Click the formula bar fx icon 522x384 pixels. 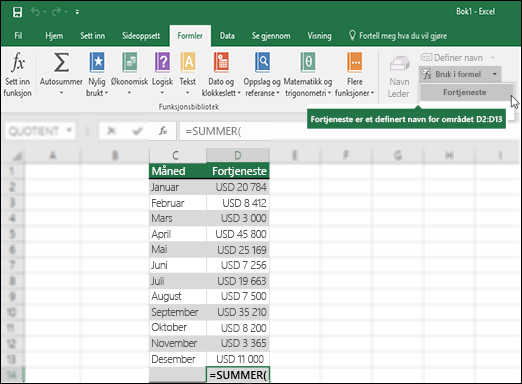coord(163,131)
